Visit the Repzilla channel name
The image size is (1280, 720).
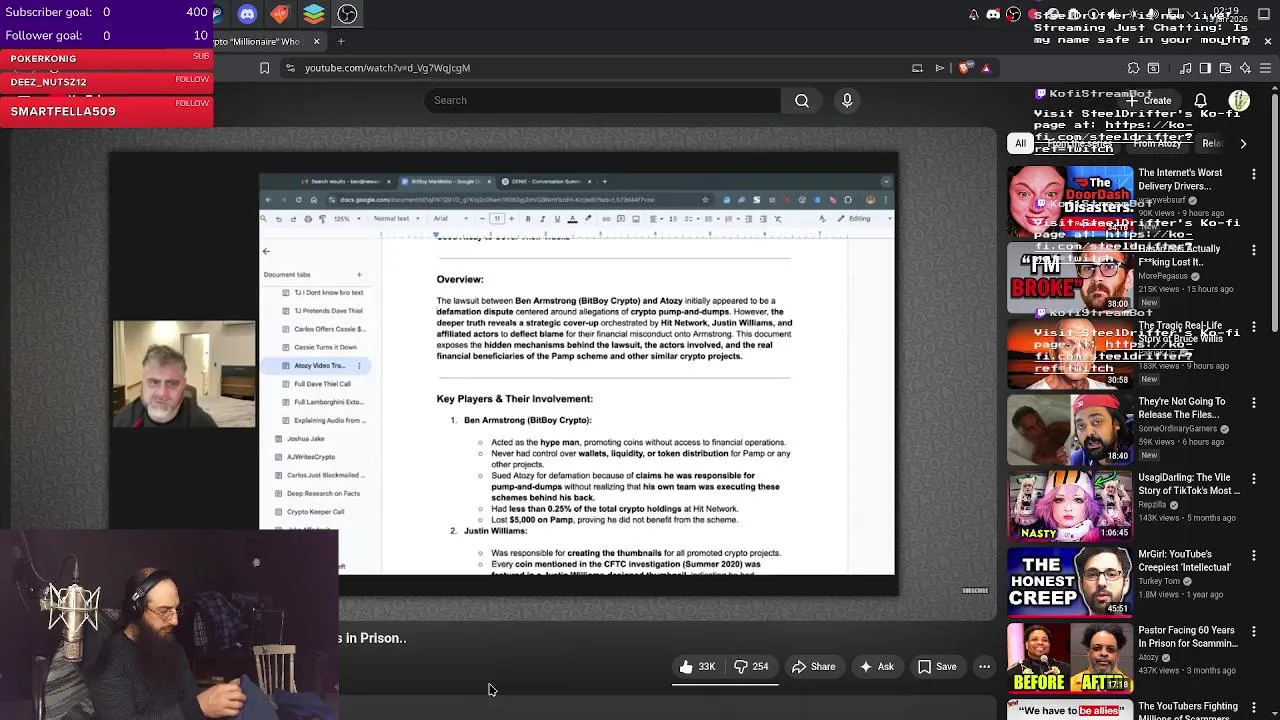(x=1152, y=505)
